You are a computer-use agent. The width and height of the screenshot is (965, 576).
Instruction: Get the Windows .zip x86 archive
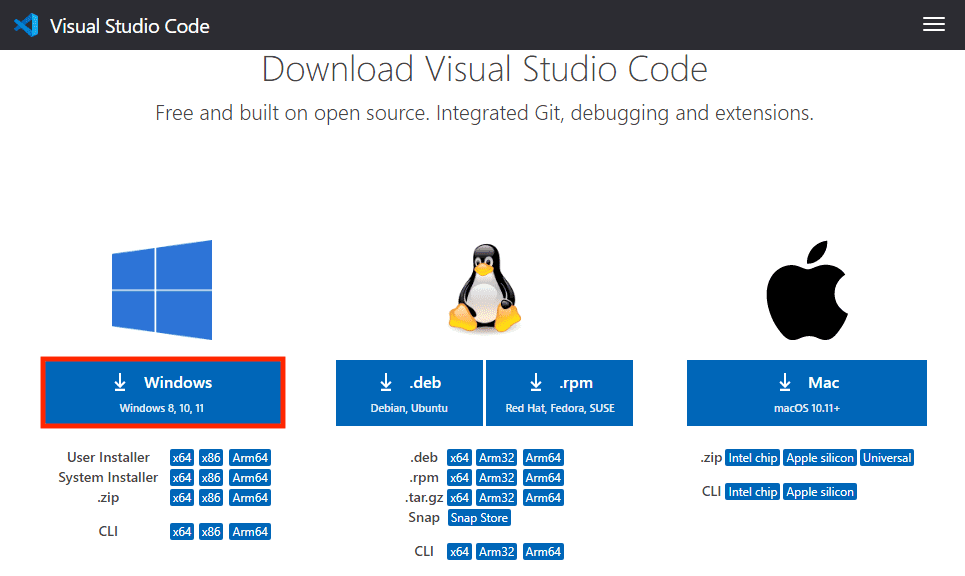[211, 498]
